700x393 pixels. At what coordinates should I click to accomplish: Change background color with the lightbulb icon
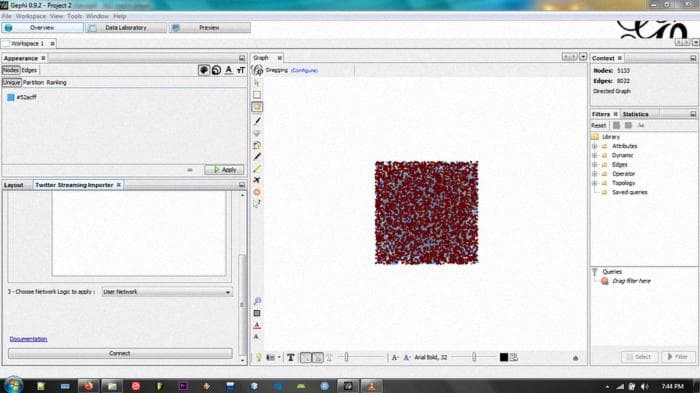[x=258, y=357]
